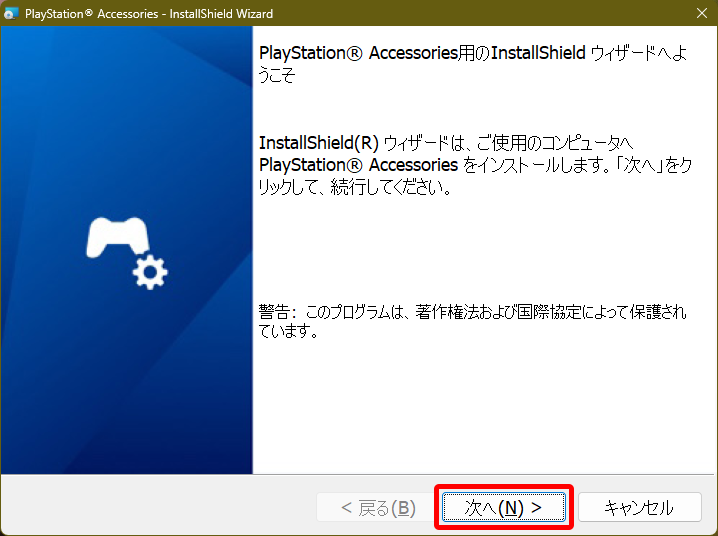Click the キャンセル button
718x536 pixels.
click(x=639, y=507)
